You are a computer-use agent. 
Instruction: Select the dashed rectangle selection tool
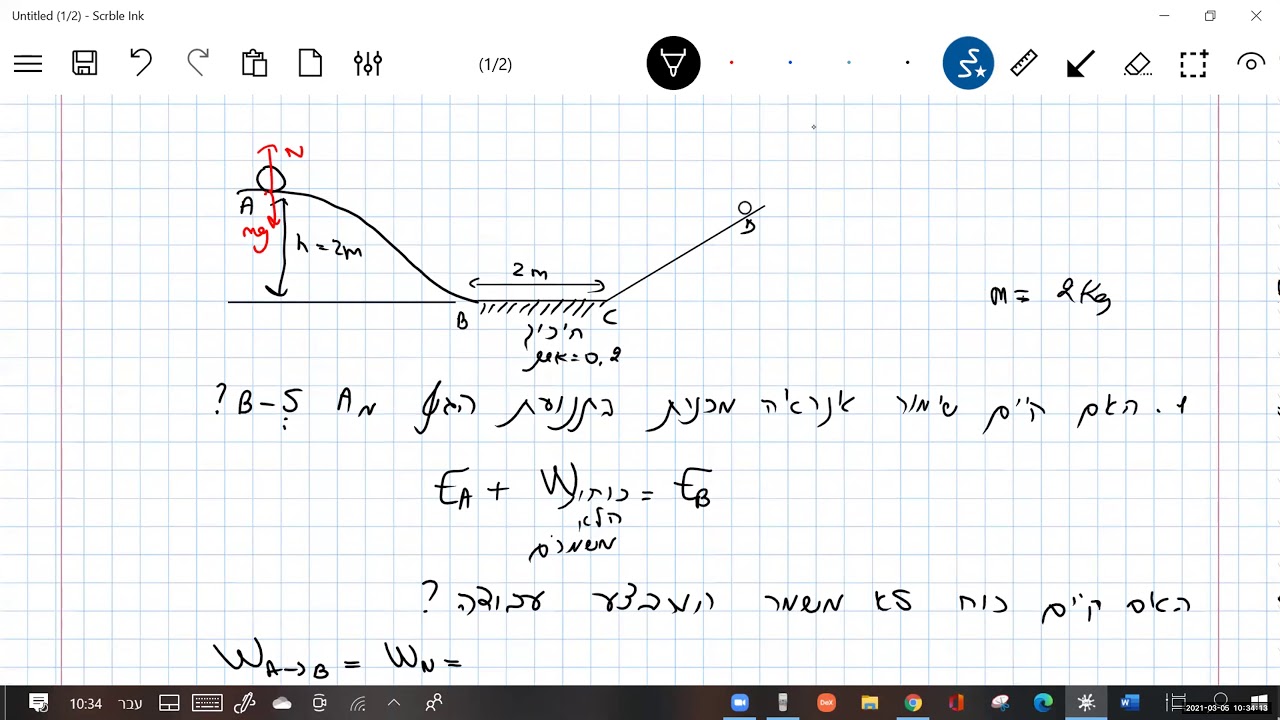coord(1193,64)
